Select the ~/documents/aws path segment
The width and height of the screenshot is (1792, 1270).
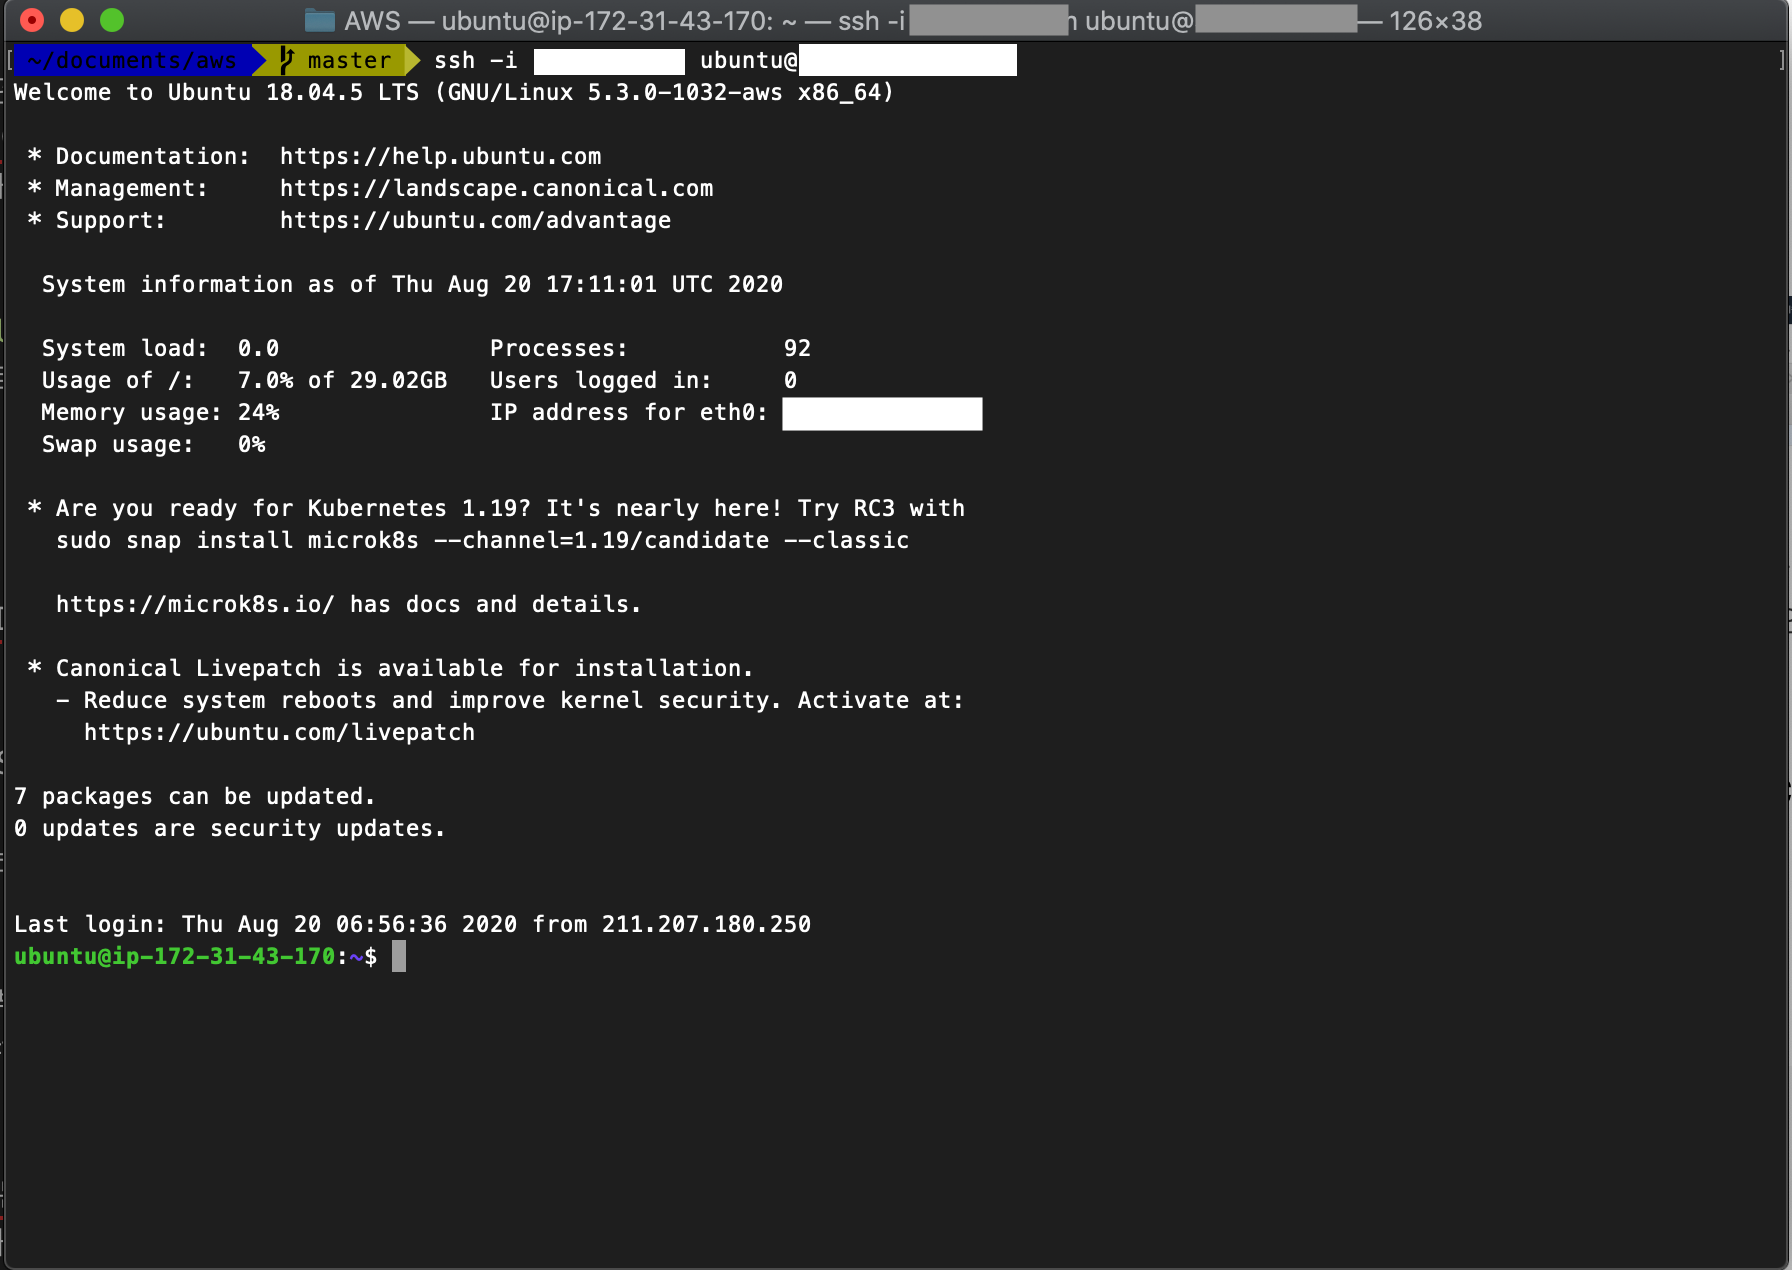(130, 60)
